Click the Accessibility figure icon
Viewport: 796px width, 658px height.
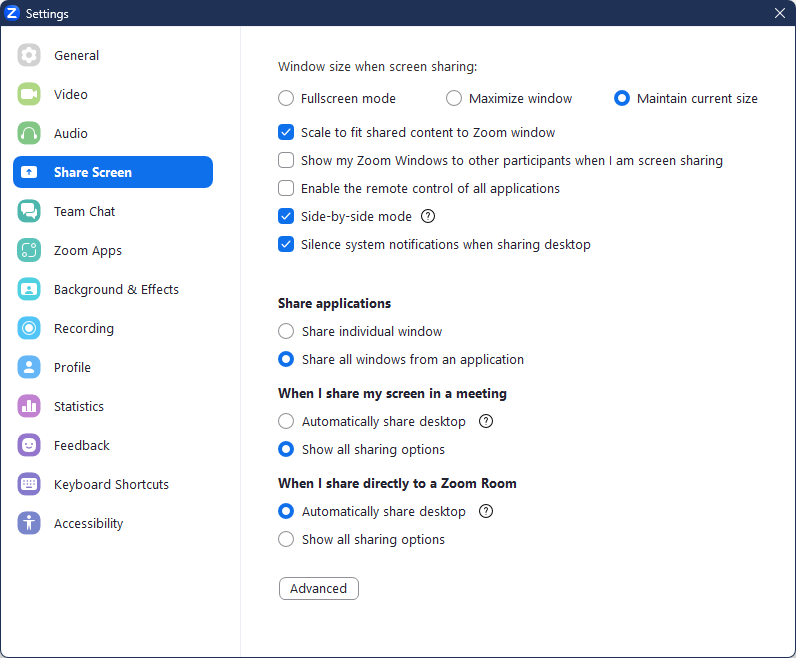pos(29,523)
